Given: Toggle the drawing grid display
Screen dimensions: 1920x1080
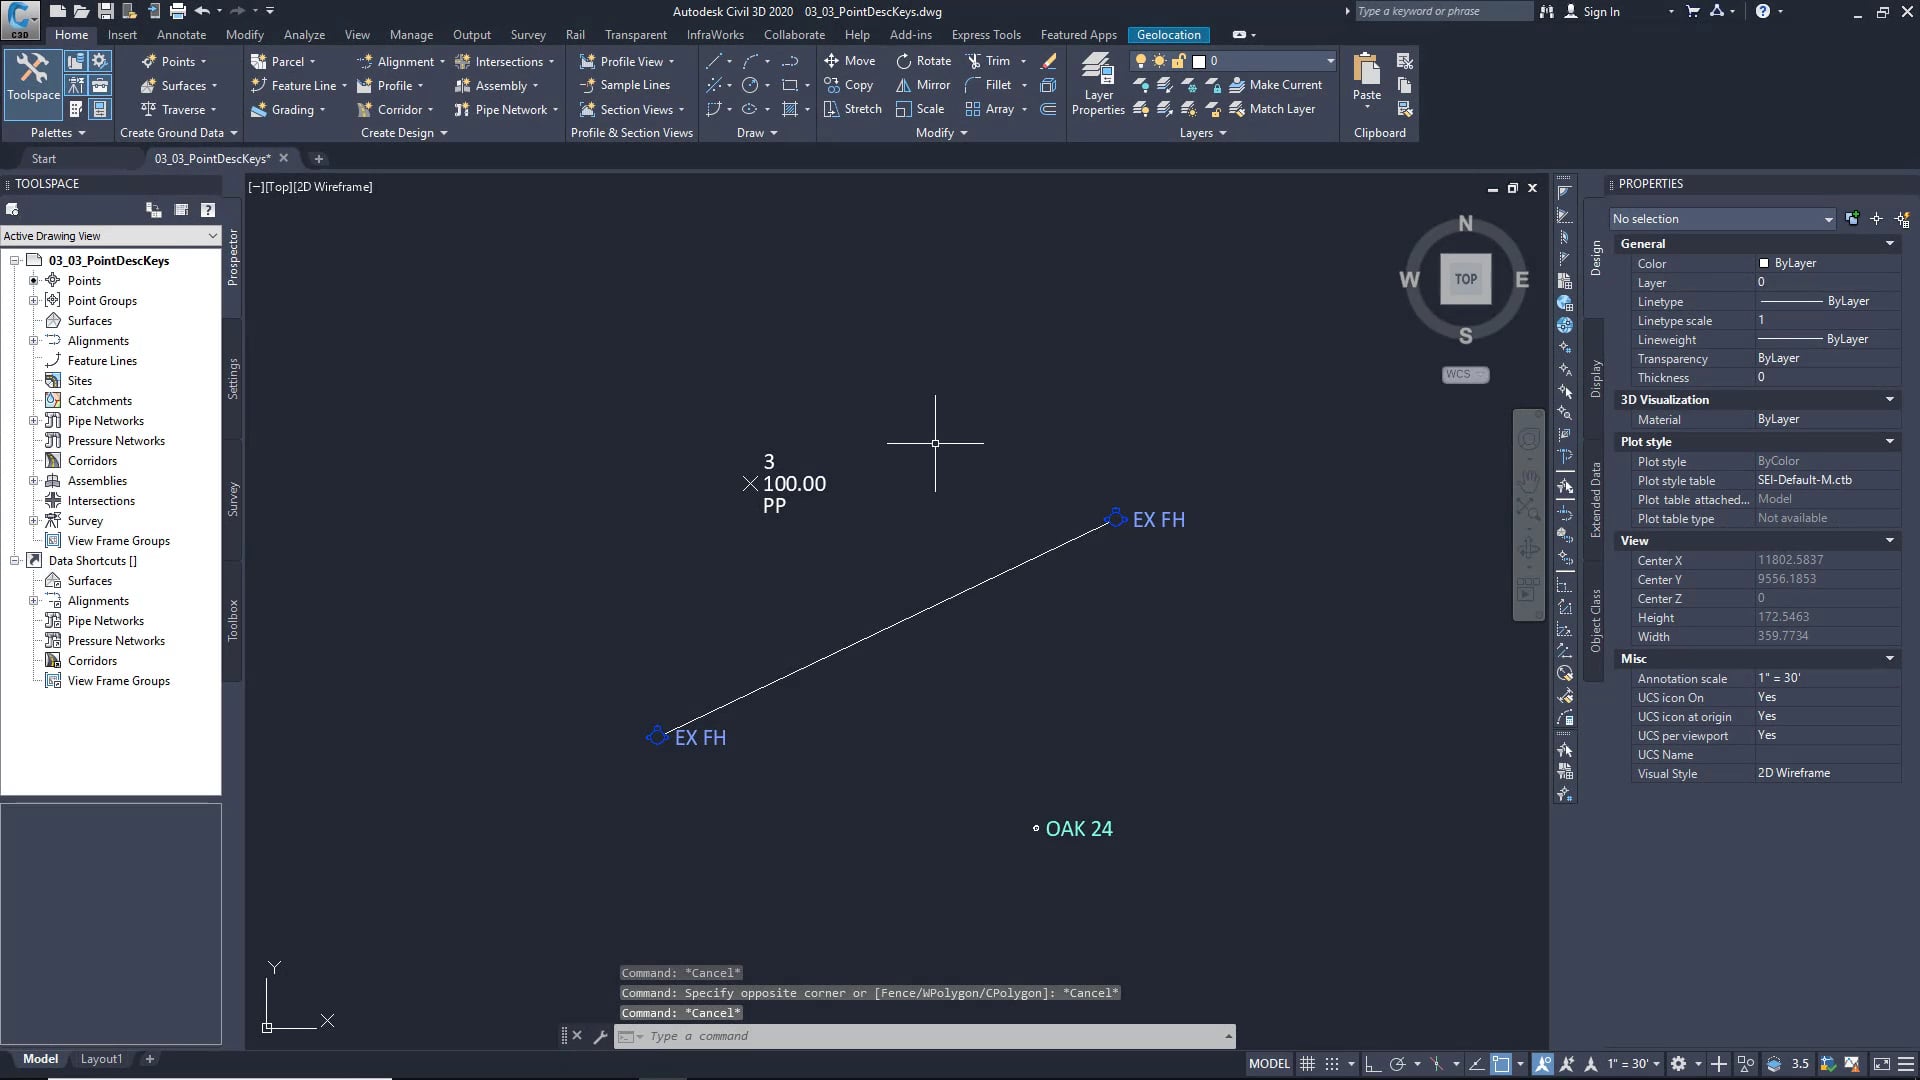Looking at the screenshot, I should tap(1307, 1064).
